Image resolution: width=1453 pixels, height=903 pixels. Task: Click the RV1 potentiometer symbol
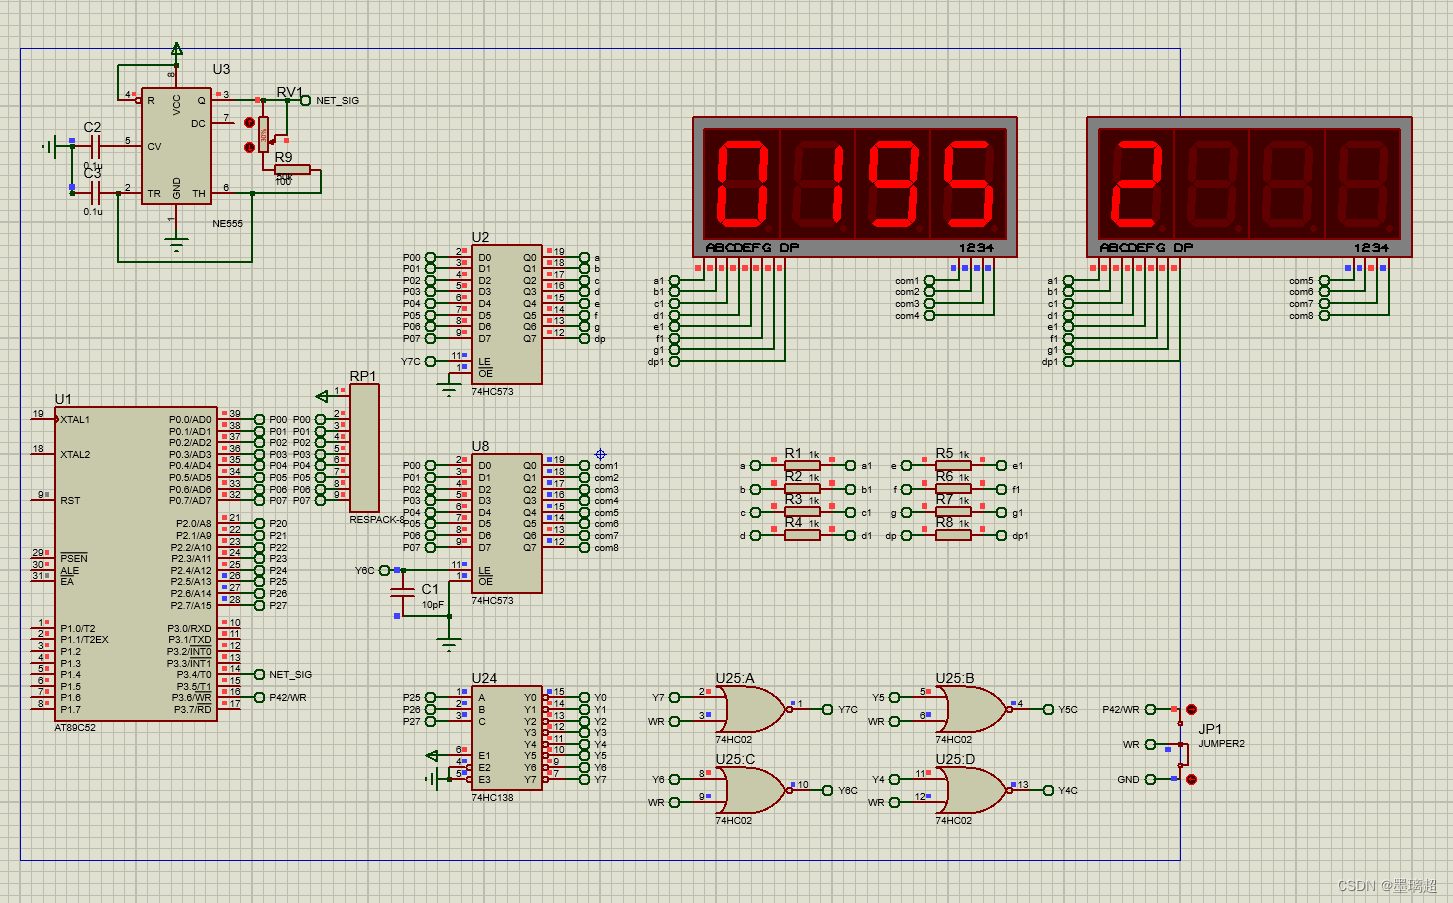tap(263, 132)
